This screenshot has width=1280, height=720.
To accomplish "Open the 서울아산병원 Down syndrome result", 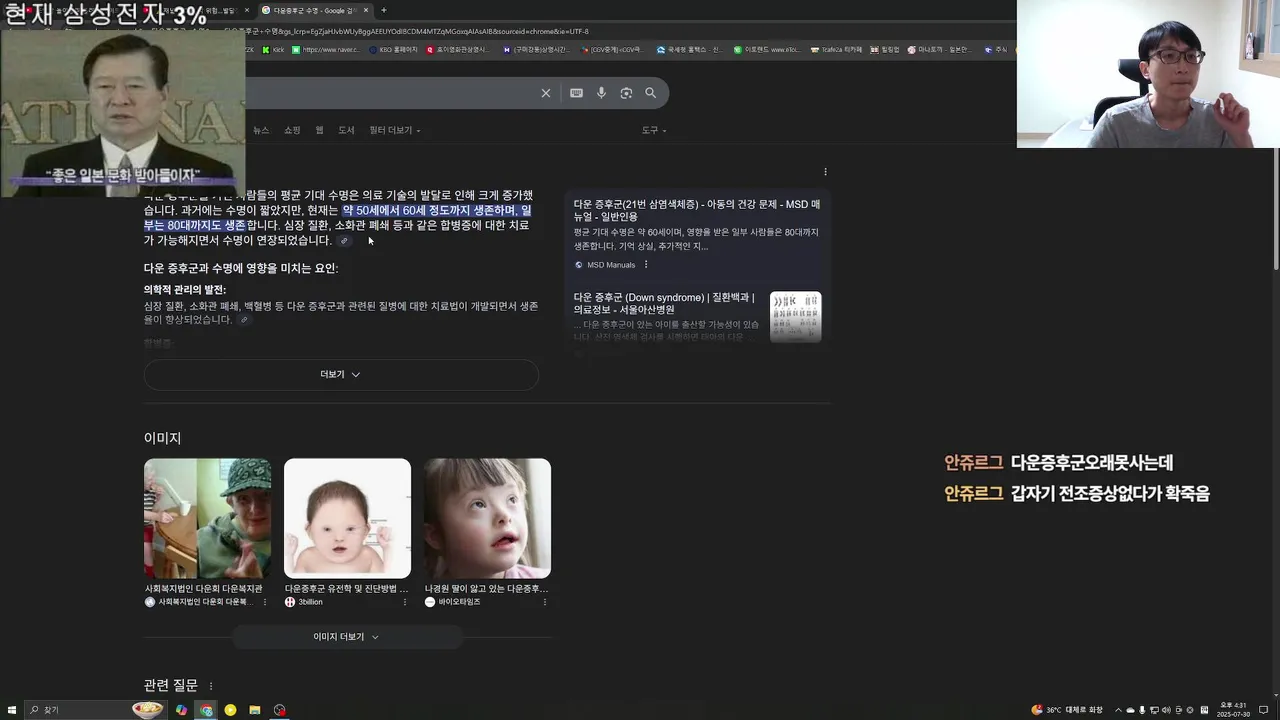I will click(x=664, y=303).
